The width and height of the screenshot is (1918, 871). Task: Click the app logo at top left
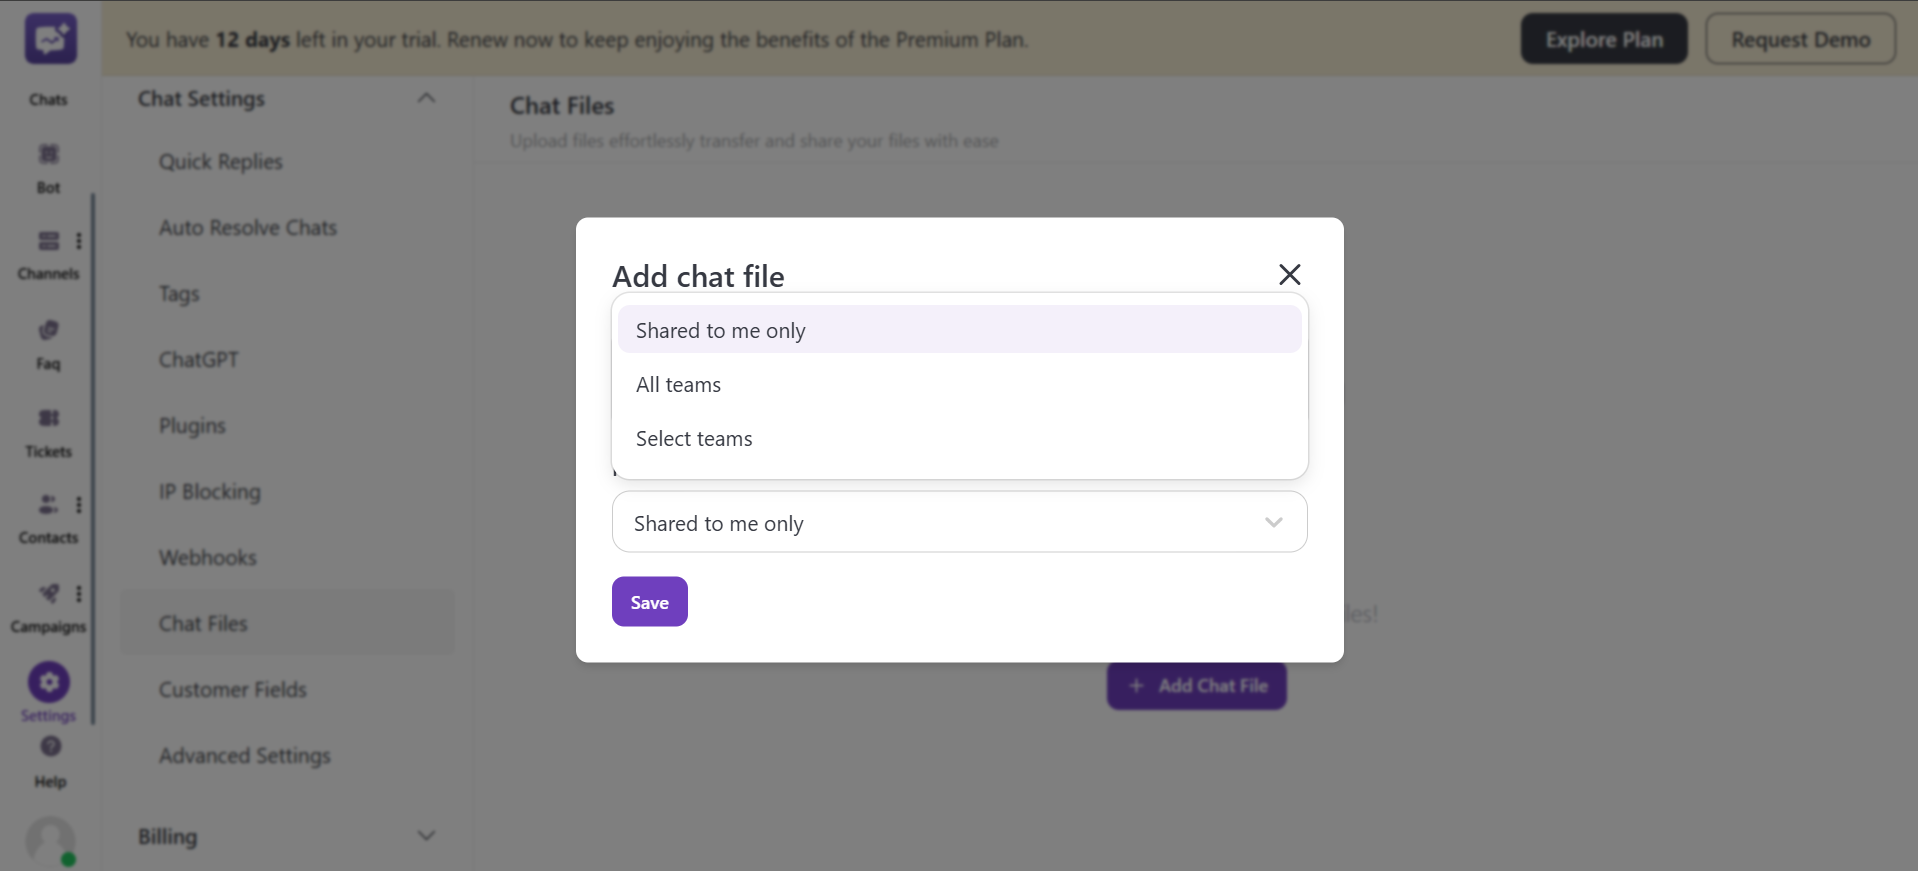click(x=49, y=38)
